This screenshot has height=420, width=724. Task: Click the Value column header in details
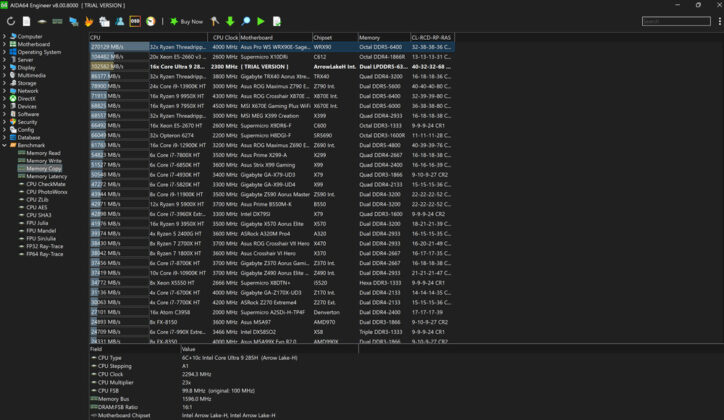coord(269,349)
